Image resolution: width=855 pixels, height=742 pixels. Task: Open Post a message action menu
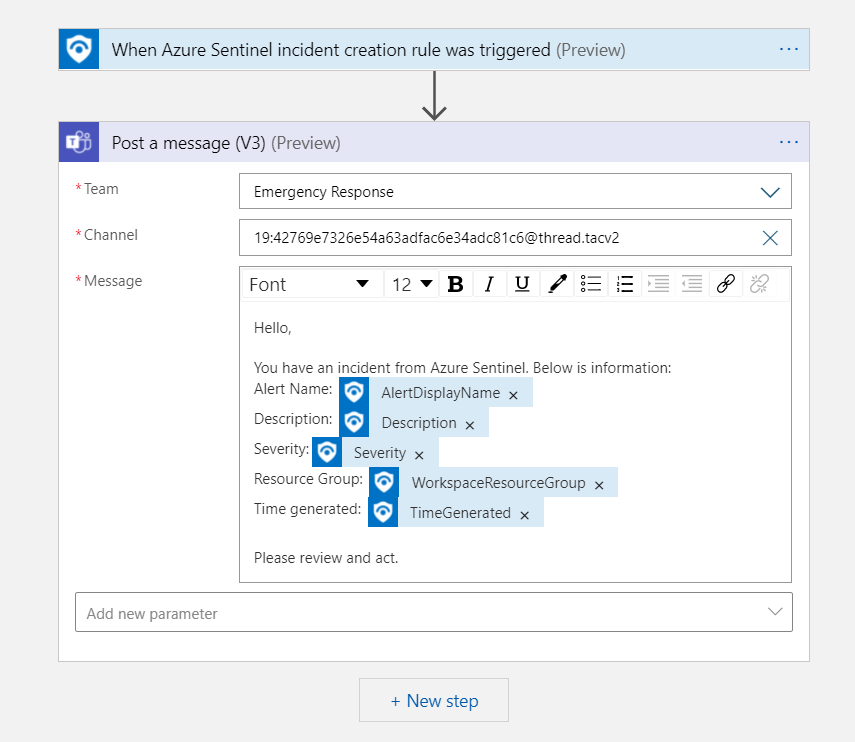point(788,143)
